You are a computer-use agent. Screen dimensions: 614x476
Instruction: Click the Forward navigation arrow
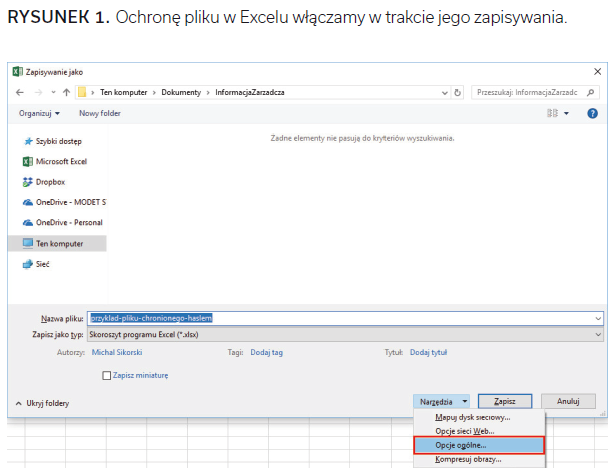tap(38, 92)
